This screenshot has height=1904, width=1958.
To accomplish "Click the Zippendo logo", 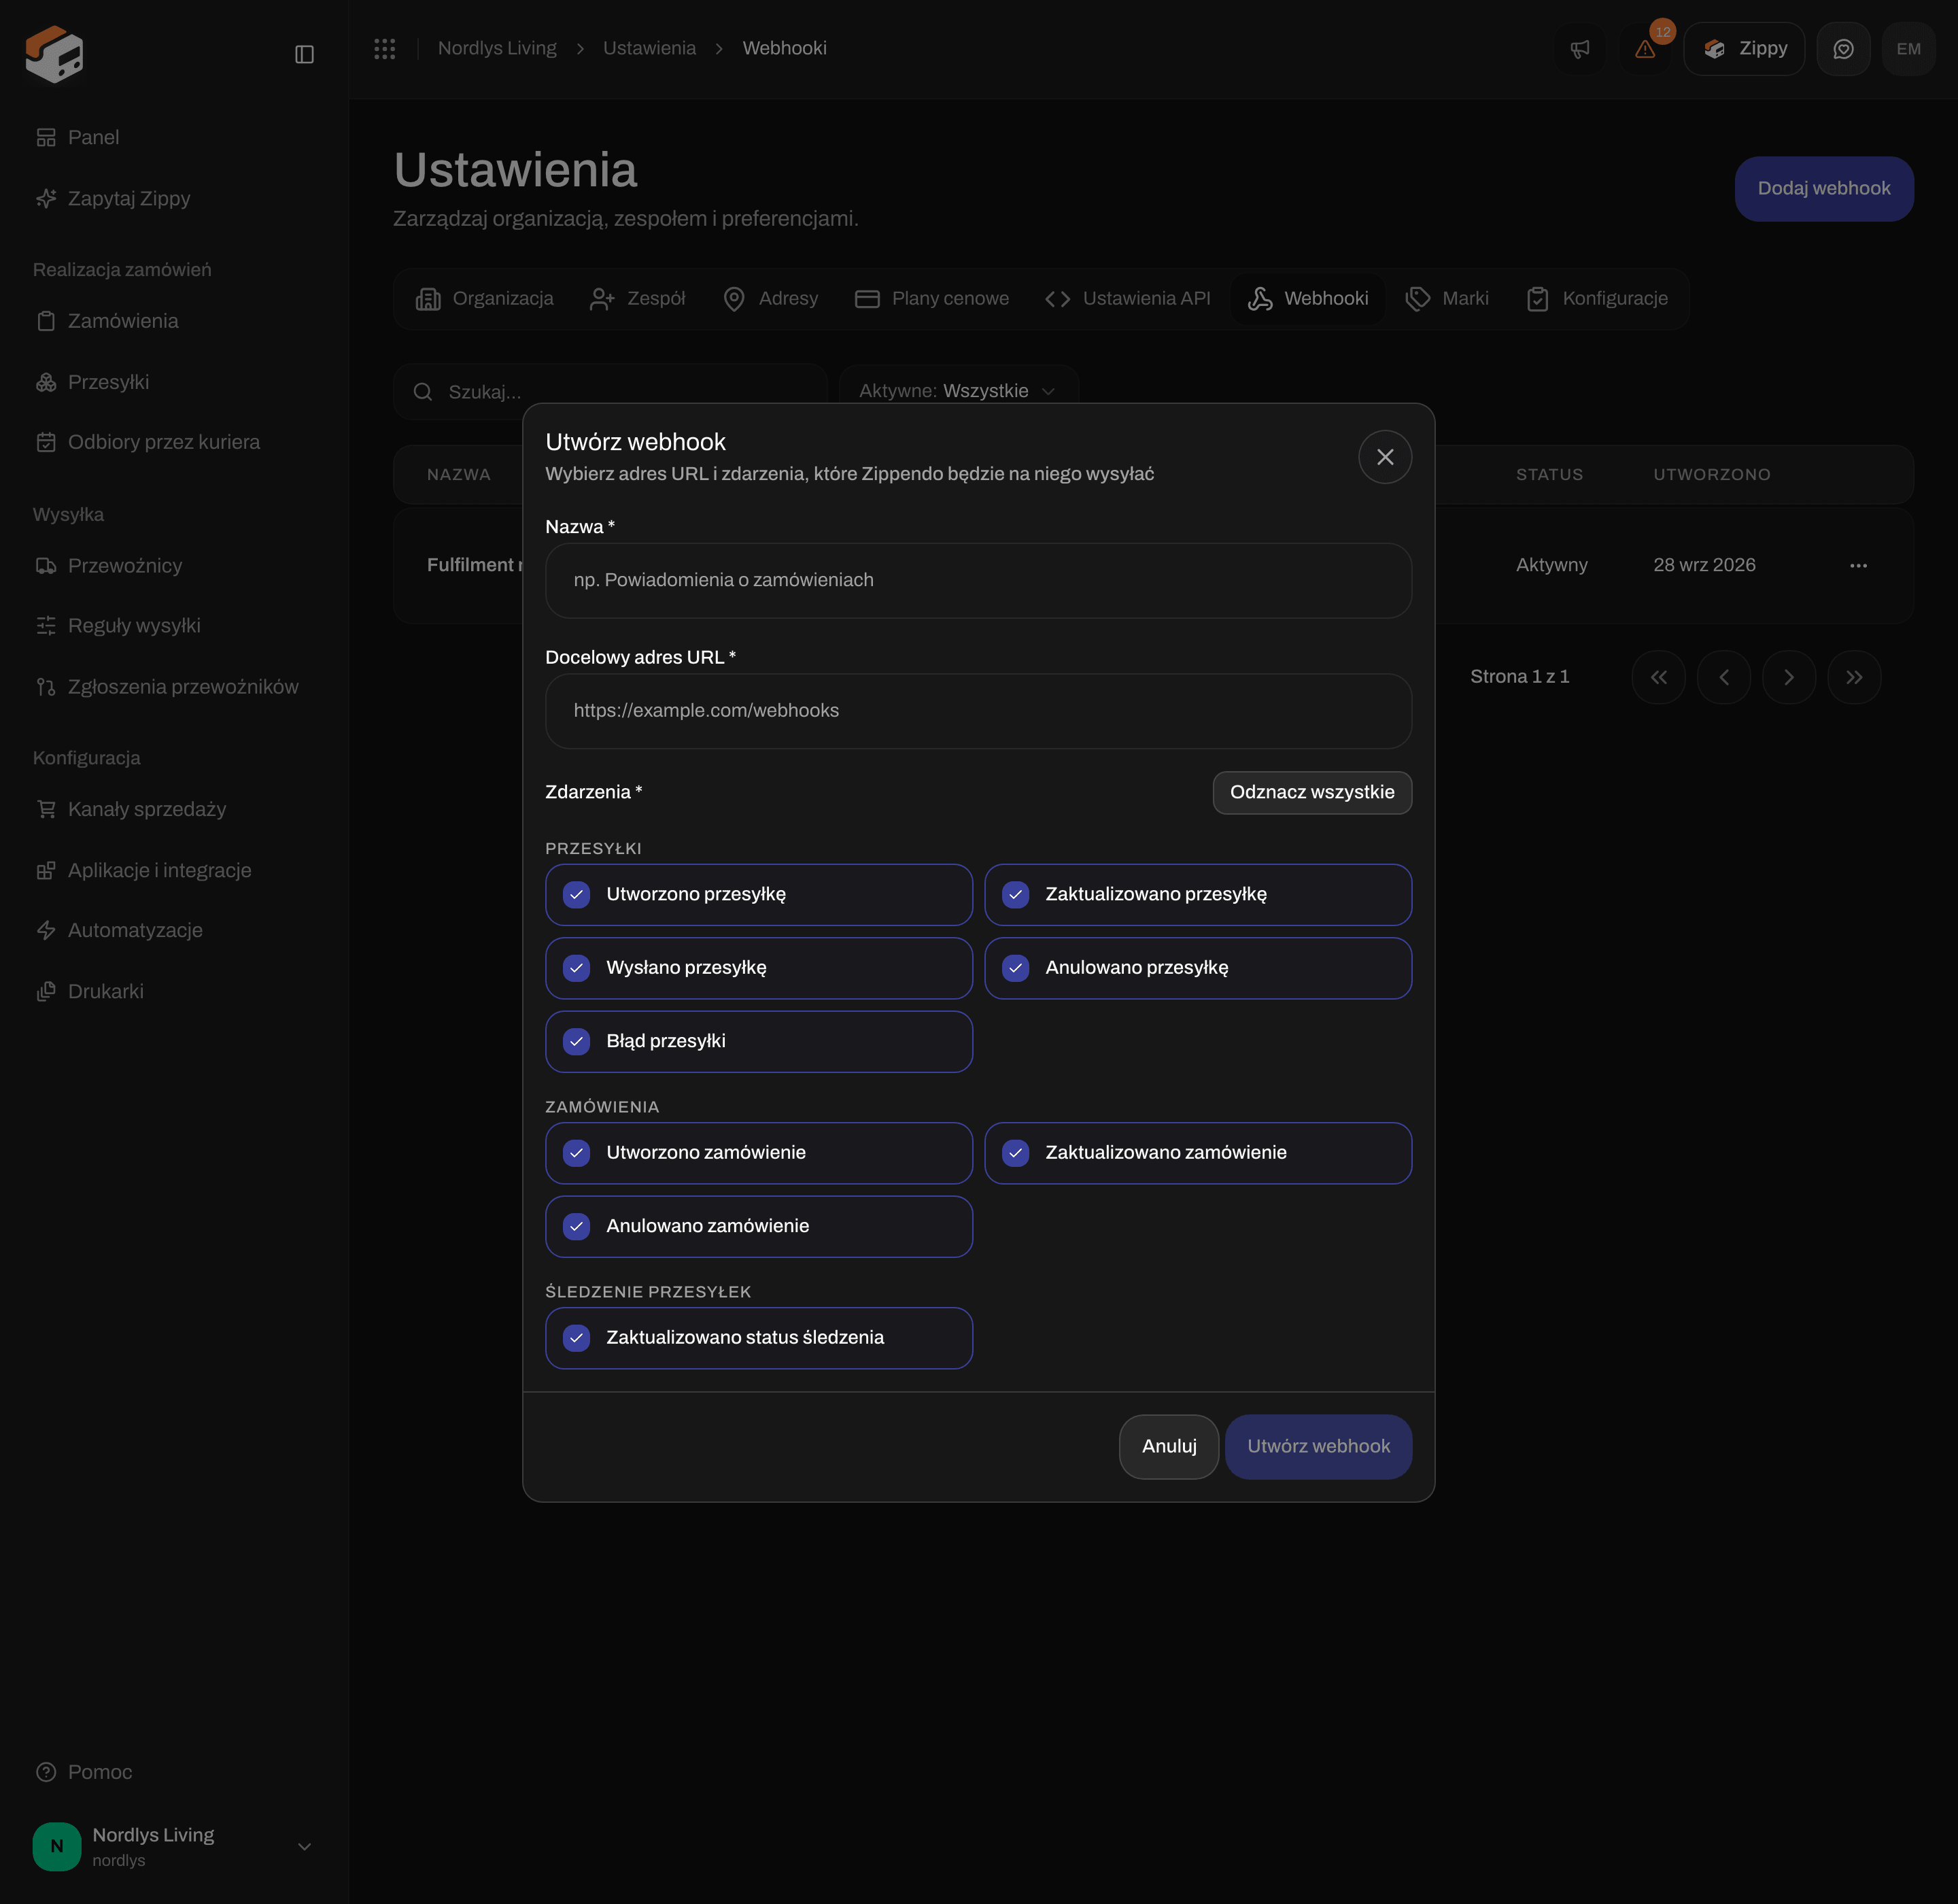I will click(54, 54).
